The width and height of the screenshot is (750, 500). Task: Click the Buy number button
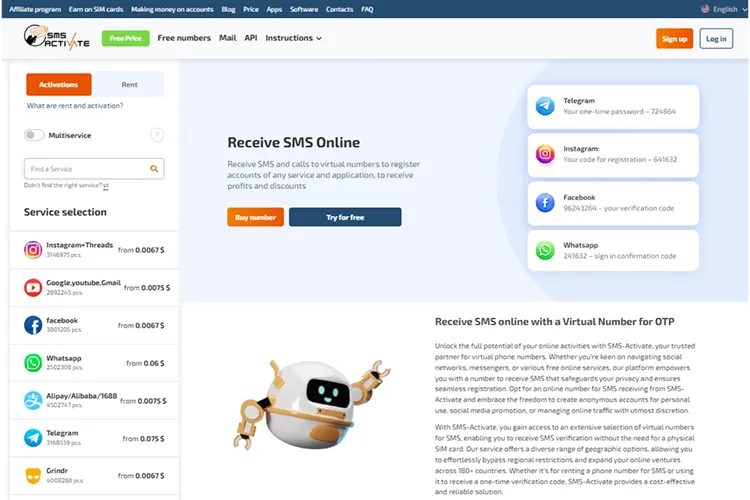pos(255,217)
